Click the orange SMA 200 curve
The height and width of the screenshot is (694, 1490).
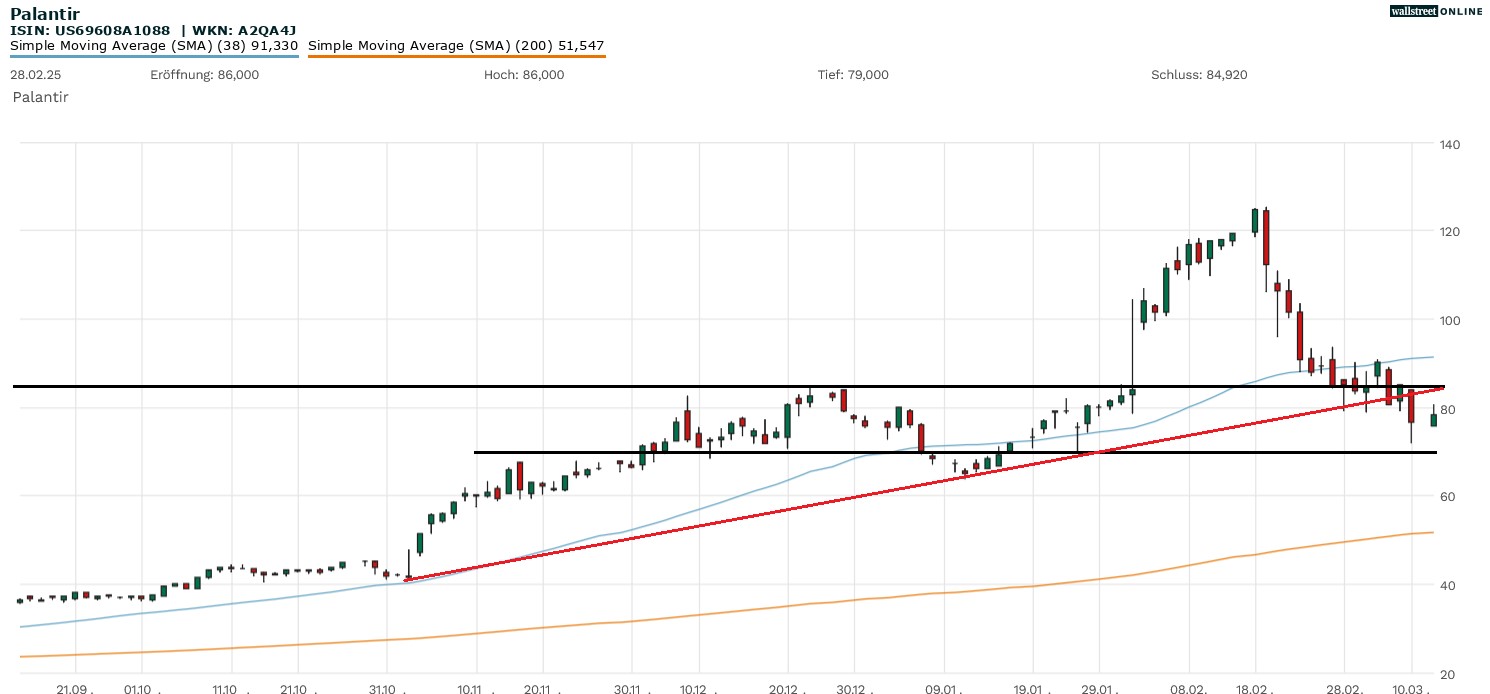pyautogui.click(x=728, y=612)
